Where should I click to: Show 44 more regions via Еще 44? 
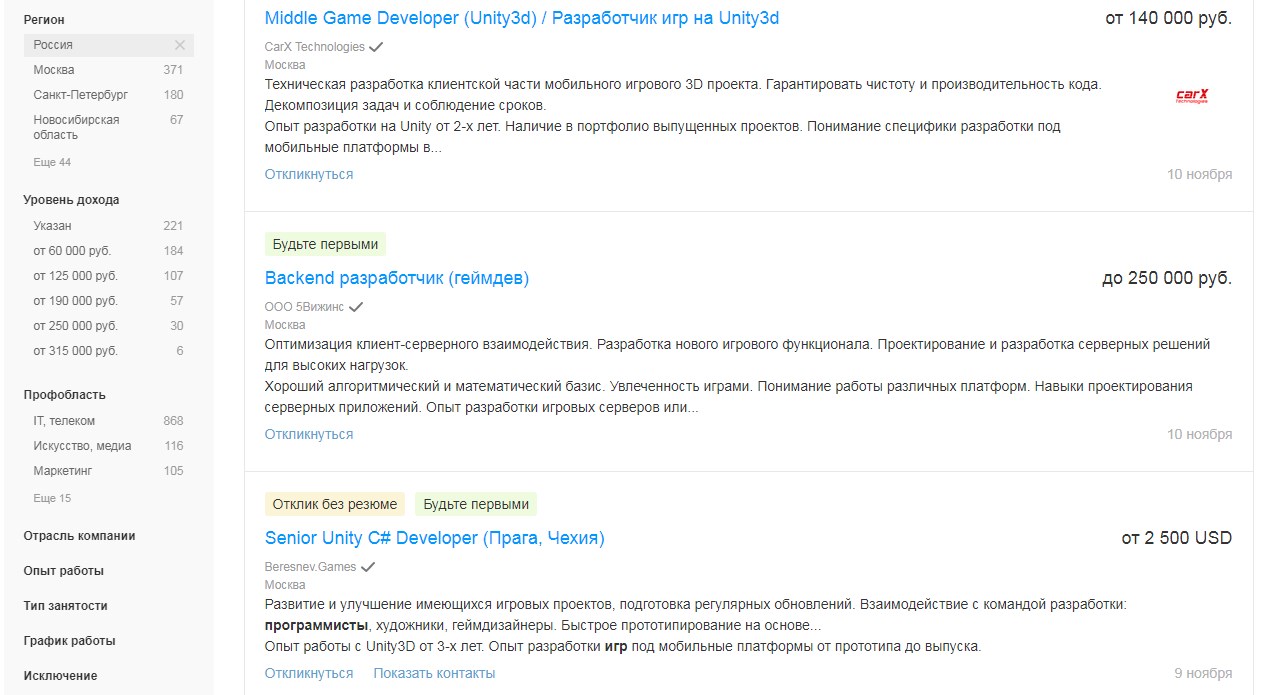click(52, 162)
